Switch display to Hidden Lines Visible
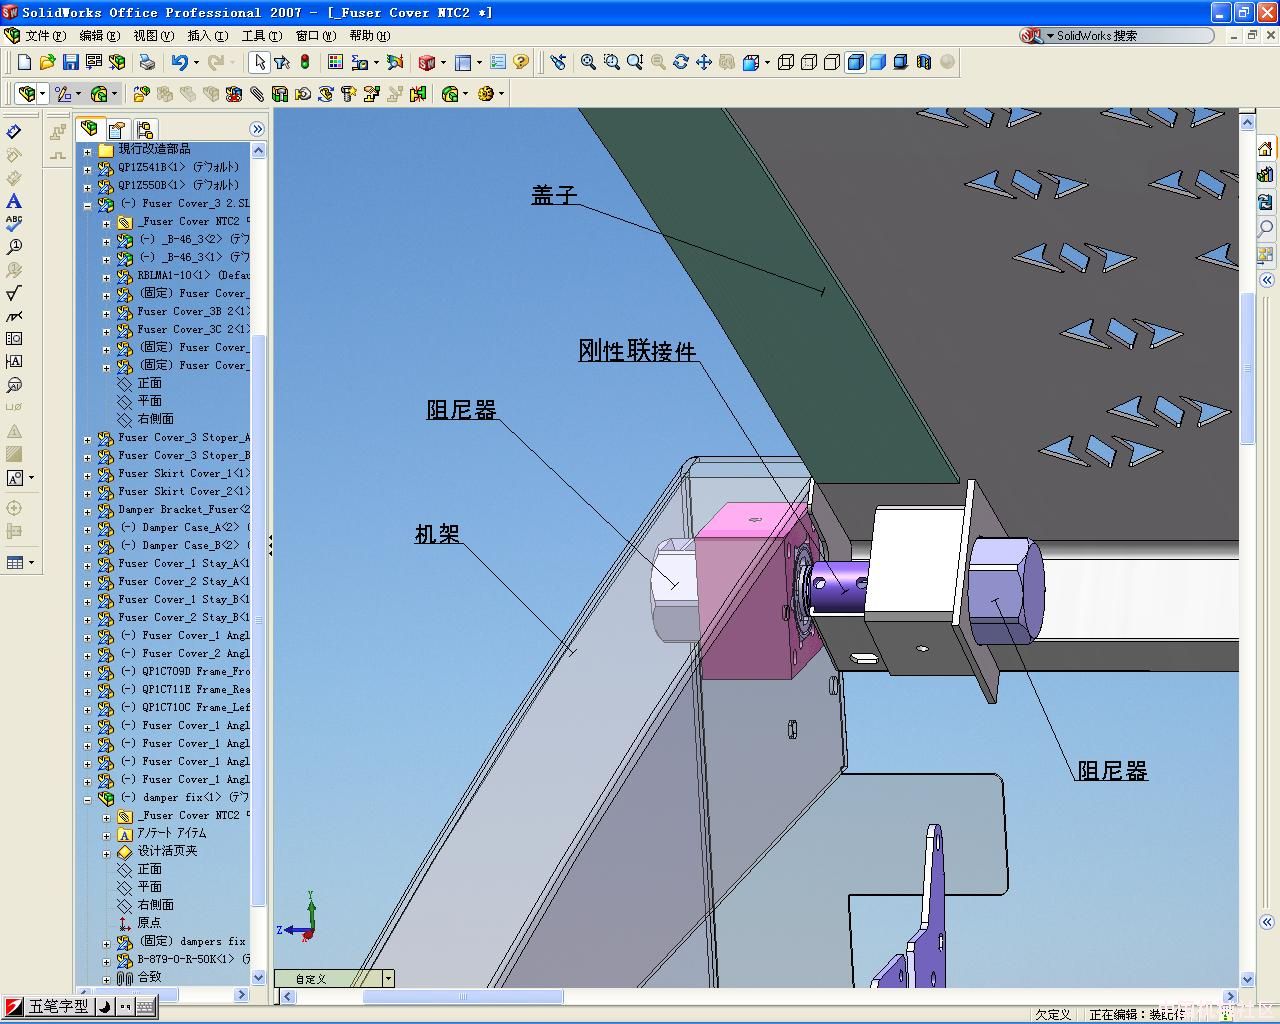 click(x=809, y=62)
